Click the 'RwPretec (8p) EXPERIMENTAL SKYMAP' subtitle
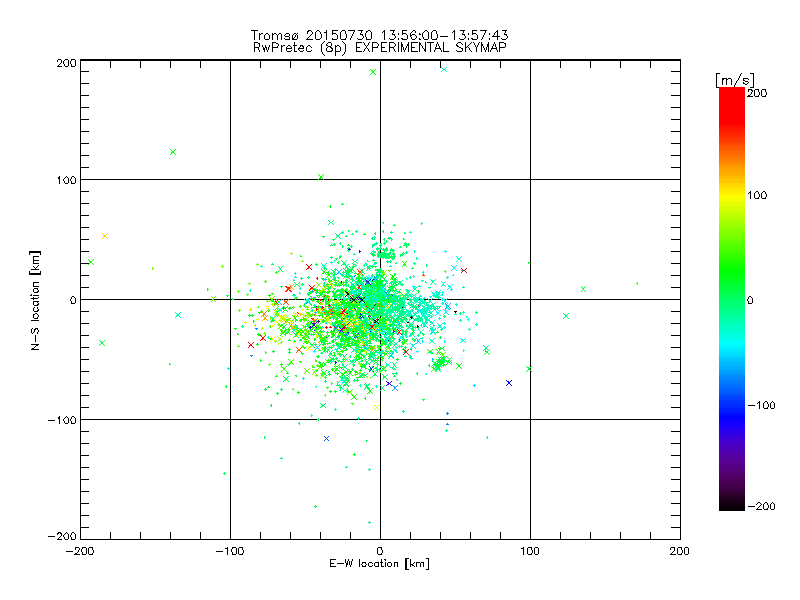This screenshot has height=600, width=800. (379, 47)
